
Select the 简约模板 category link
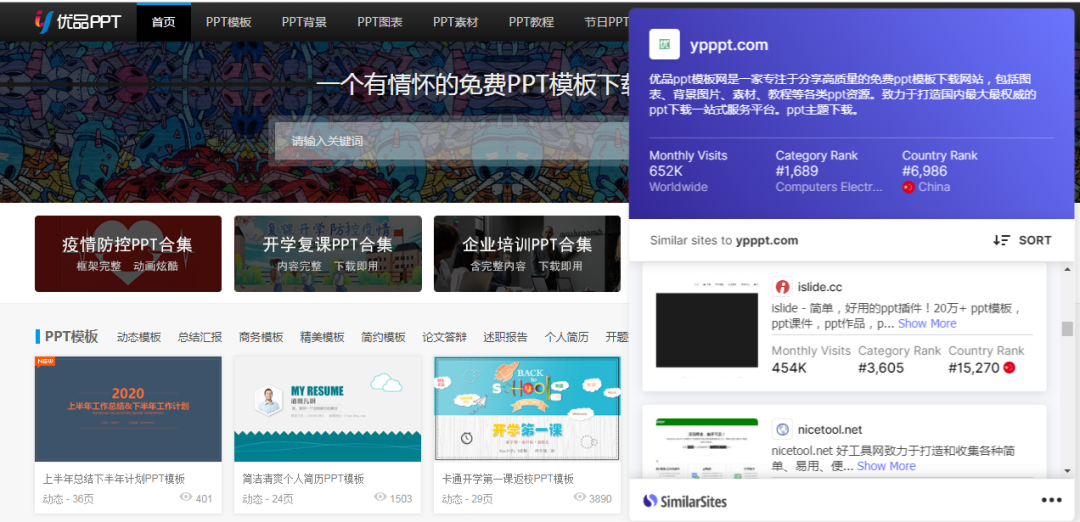tap(383, 337)
